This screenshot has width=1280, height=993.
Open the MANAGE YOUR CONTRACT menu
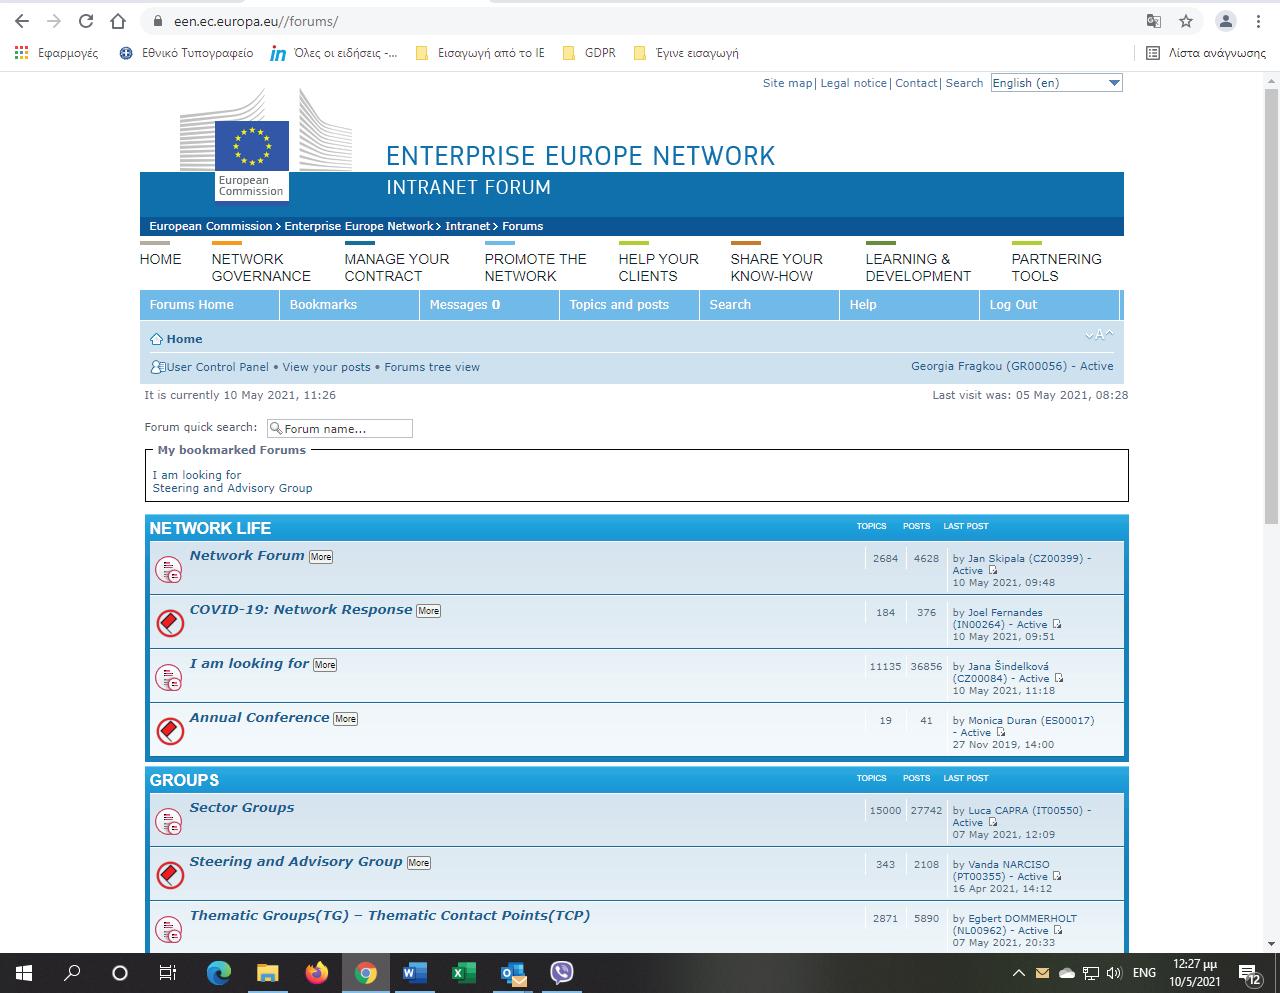pyautogui.click(x=397, y=267)
